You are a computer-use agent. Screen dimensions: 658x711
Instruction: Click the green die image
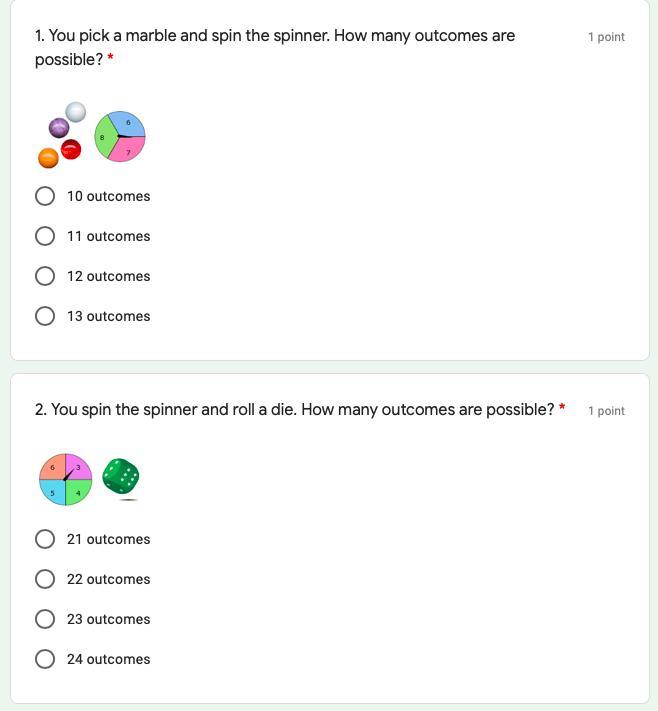pos(120,476)
